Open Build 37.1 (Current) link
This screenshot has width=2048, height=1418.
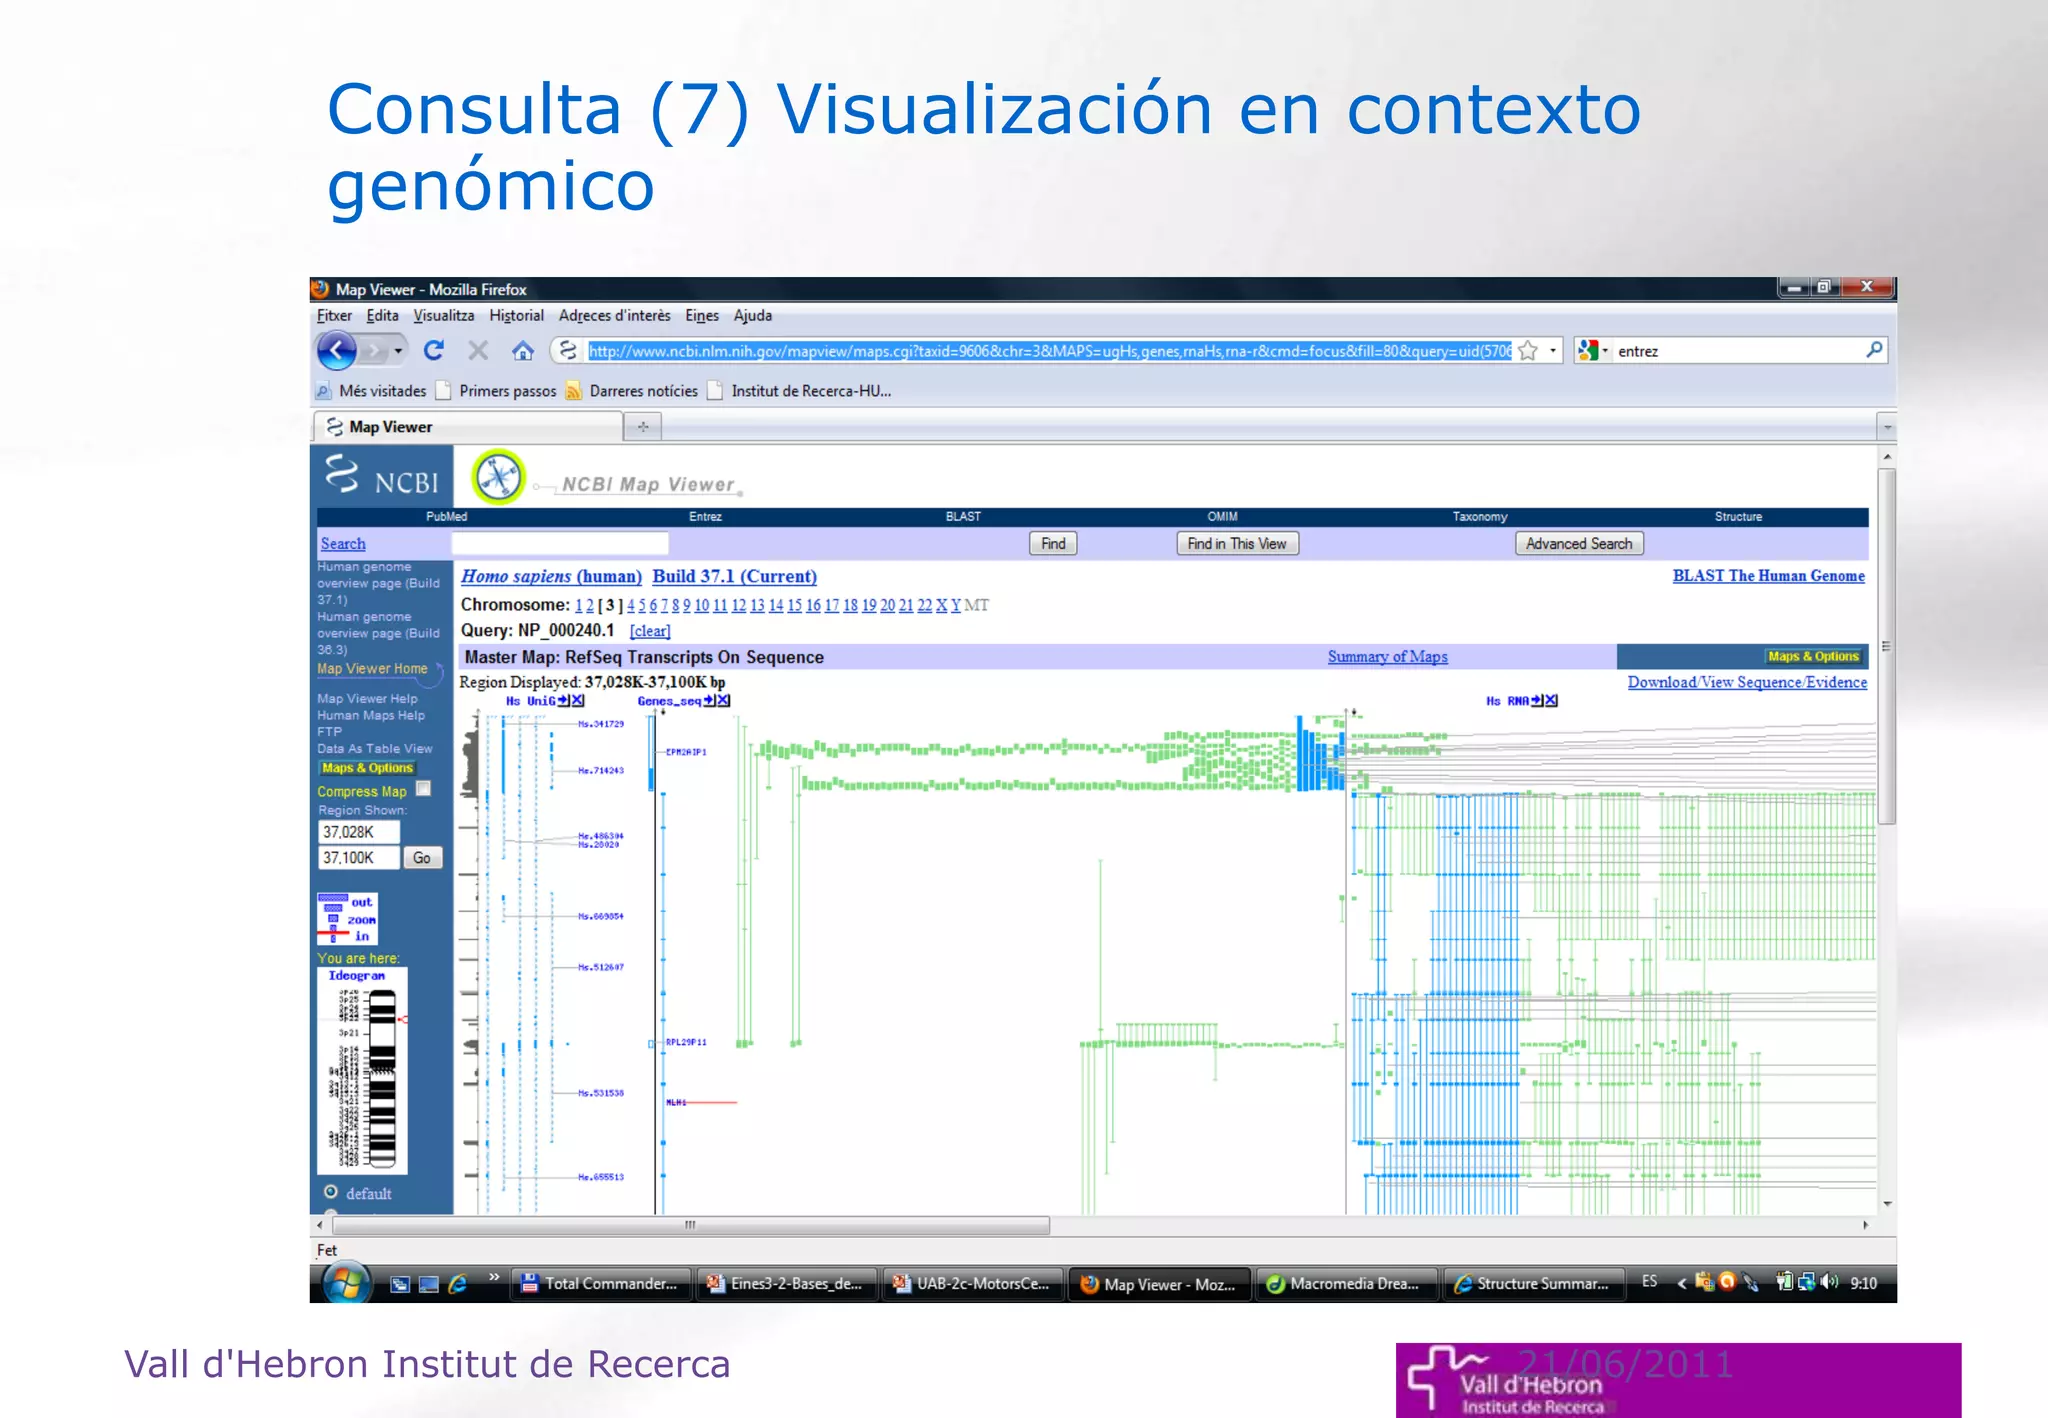click(734, 577)
